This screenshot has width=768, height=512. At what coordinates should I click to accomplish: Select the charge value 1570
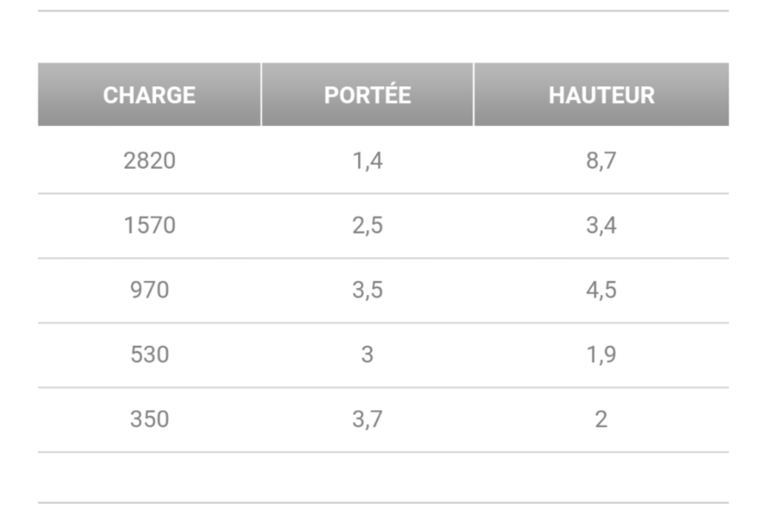click(149, 225)
